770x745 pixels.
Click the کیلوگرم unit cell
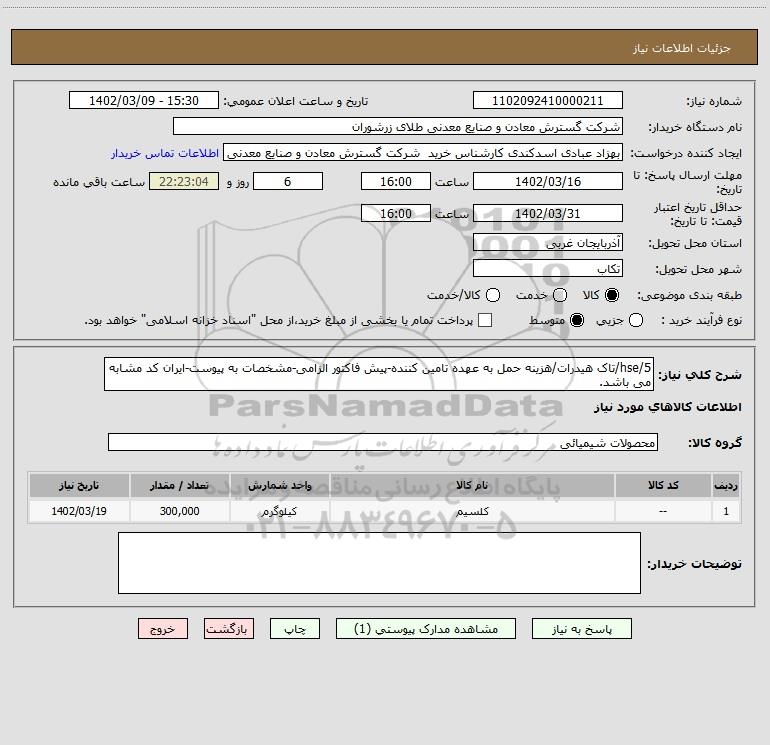tap(279, 511)
